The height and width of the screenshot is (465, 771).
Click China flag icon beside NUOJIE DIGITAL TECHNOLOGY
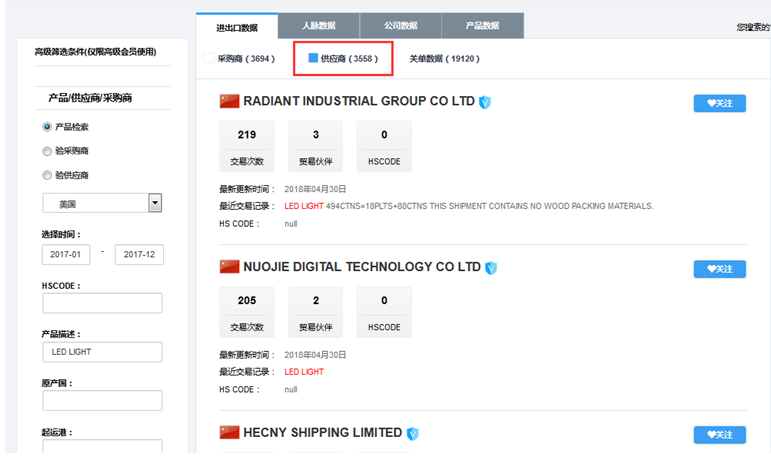229,267
